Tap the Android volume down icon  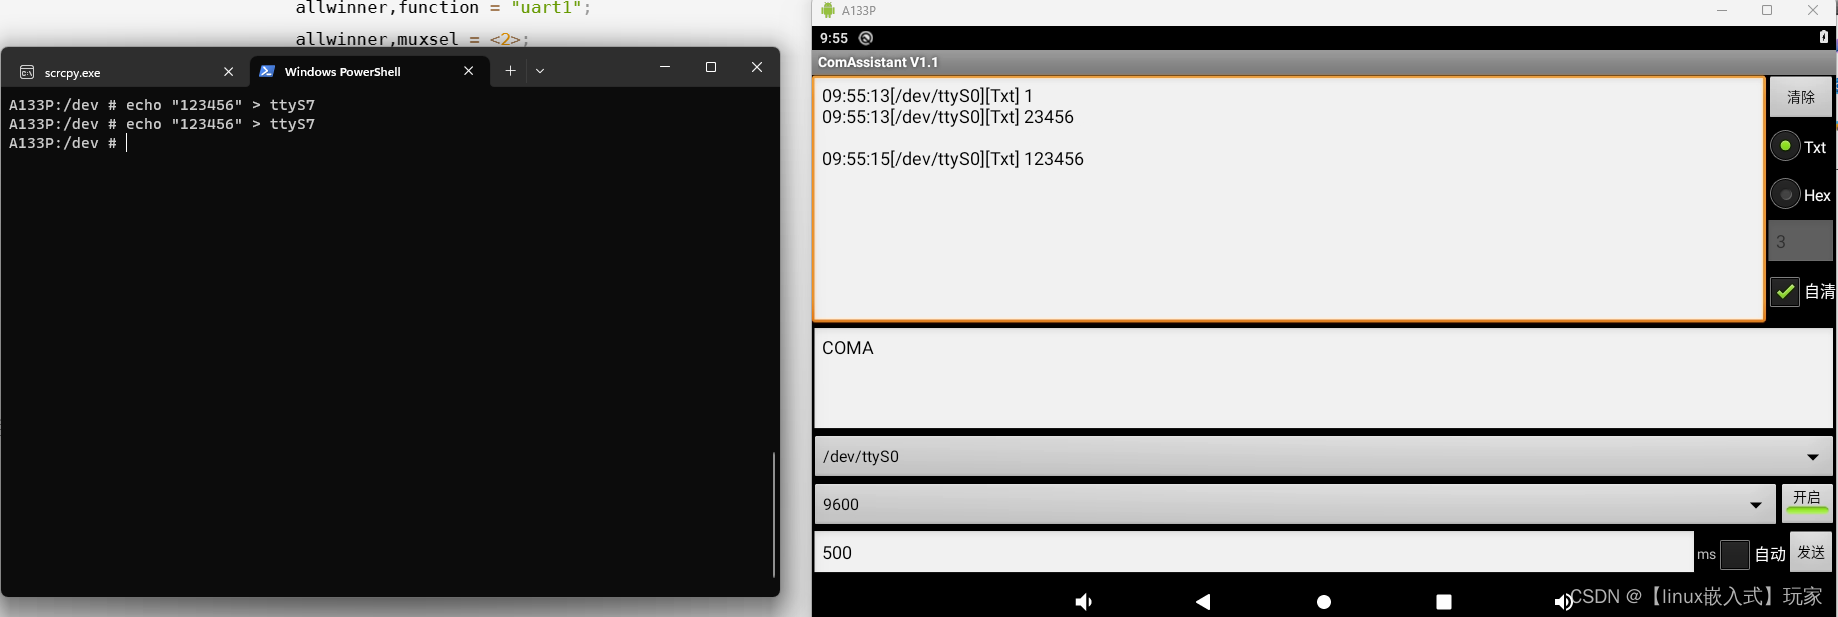(x=1084, y=602)
